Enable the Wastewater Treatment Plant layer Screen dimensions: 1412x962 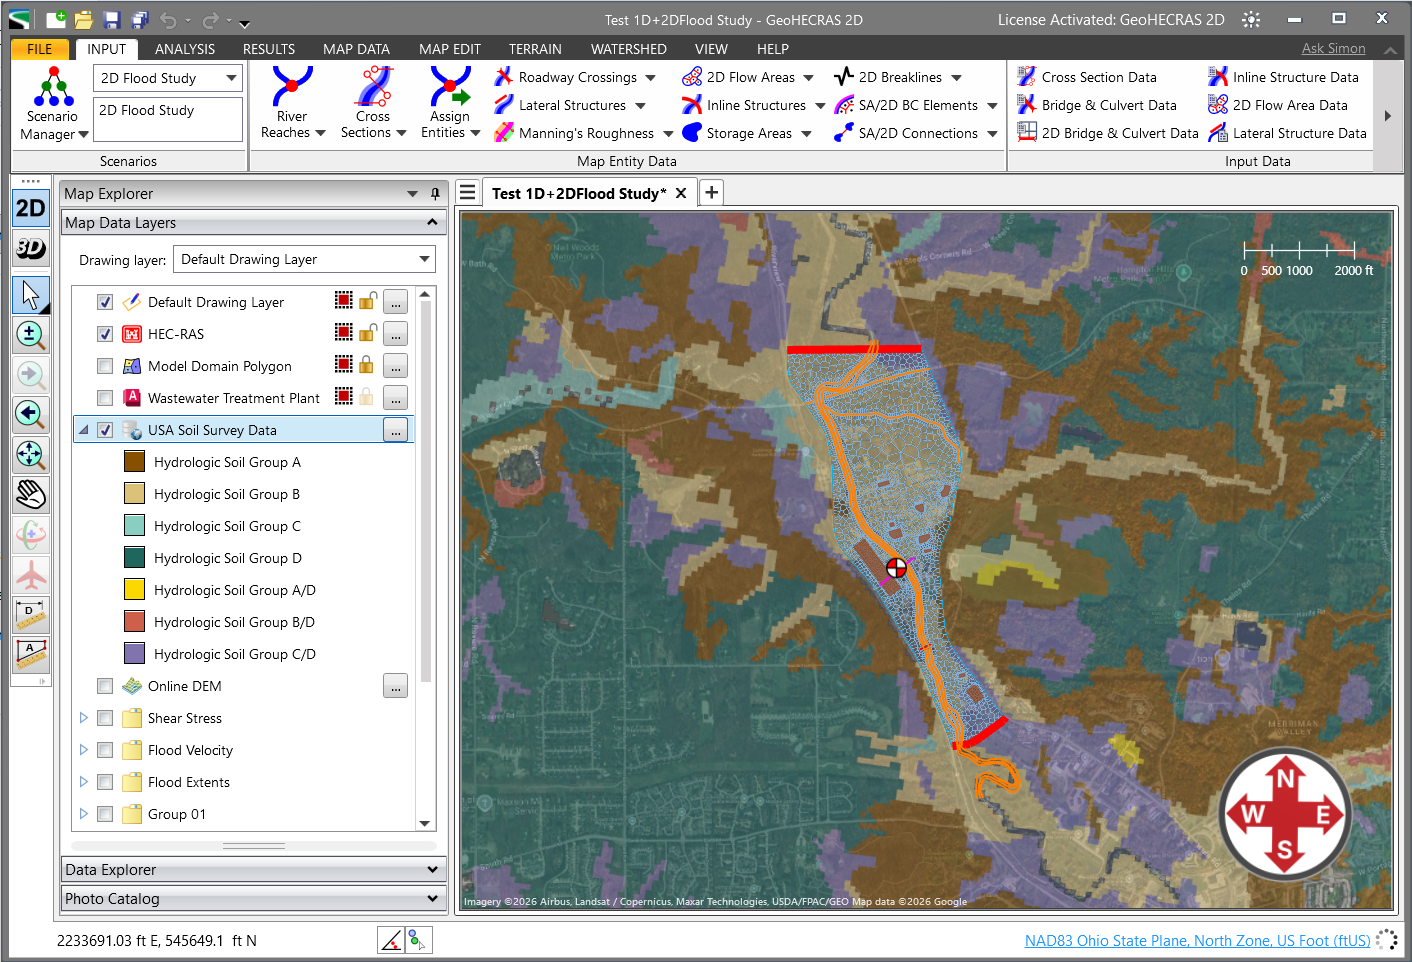click(105, 398)
